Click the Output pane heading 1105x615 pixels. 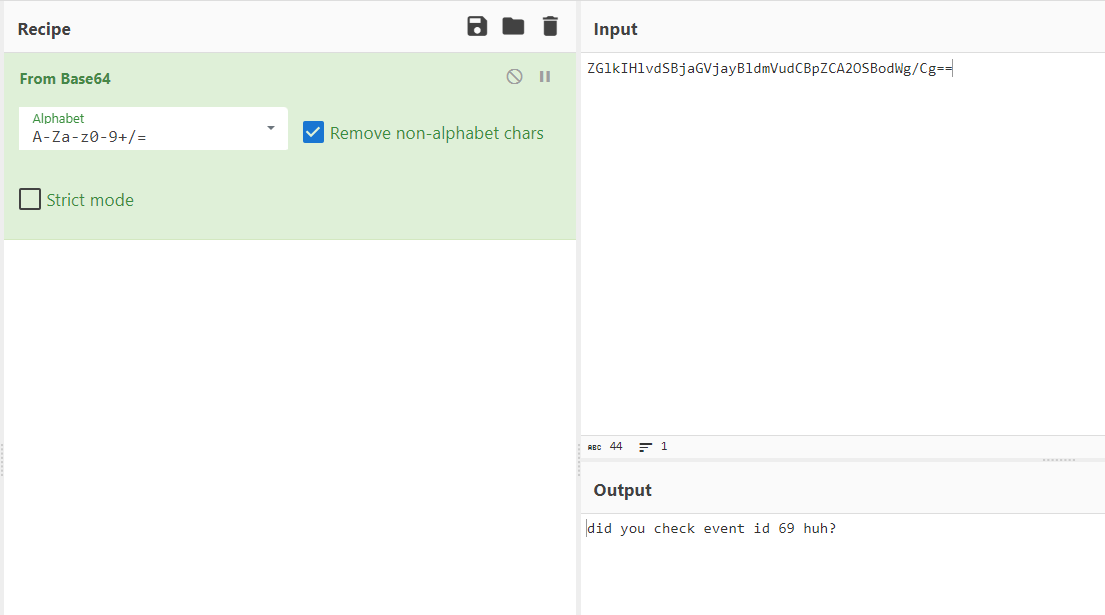(622, 490)
